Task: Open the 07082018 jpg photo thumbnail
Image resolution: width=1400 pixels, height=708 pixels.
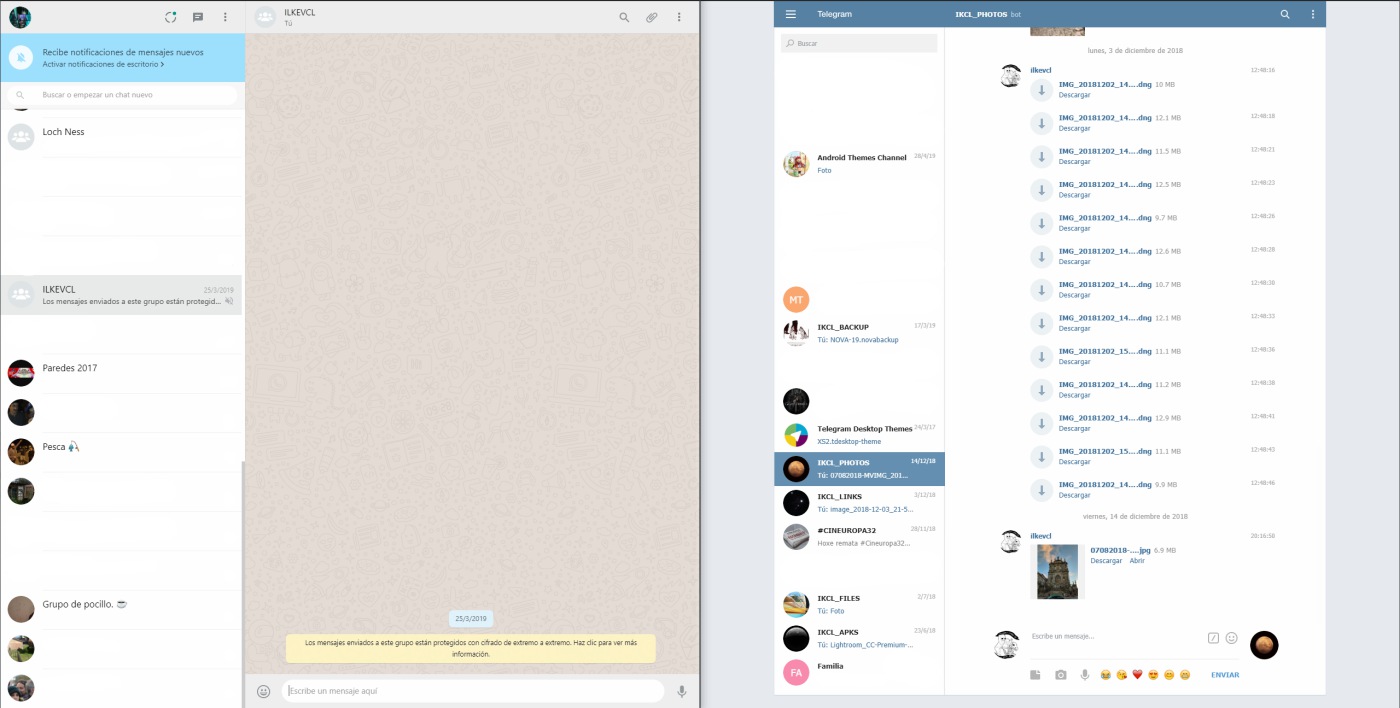Action: 1057,571
